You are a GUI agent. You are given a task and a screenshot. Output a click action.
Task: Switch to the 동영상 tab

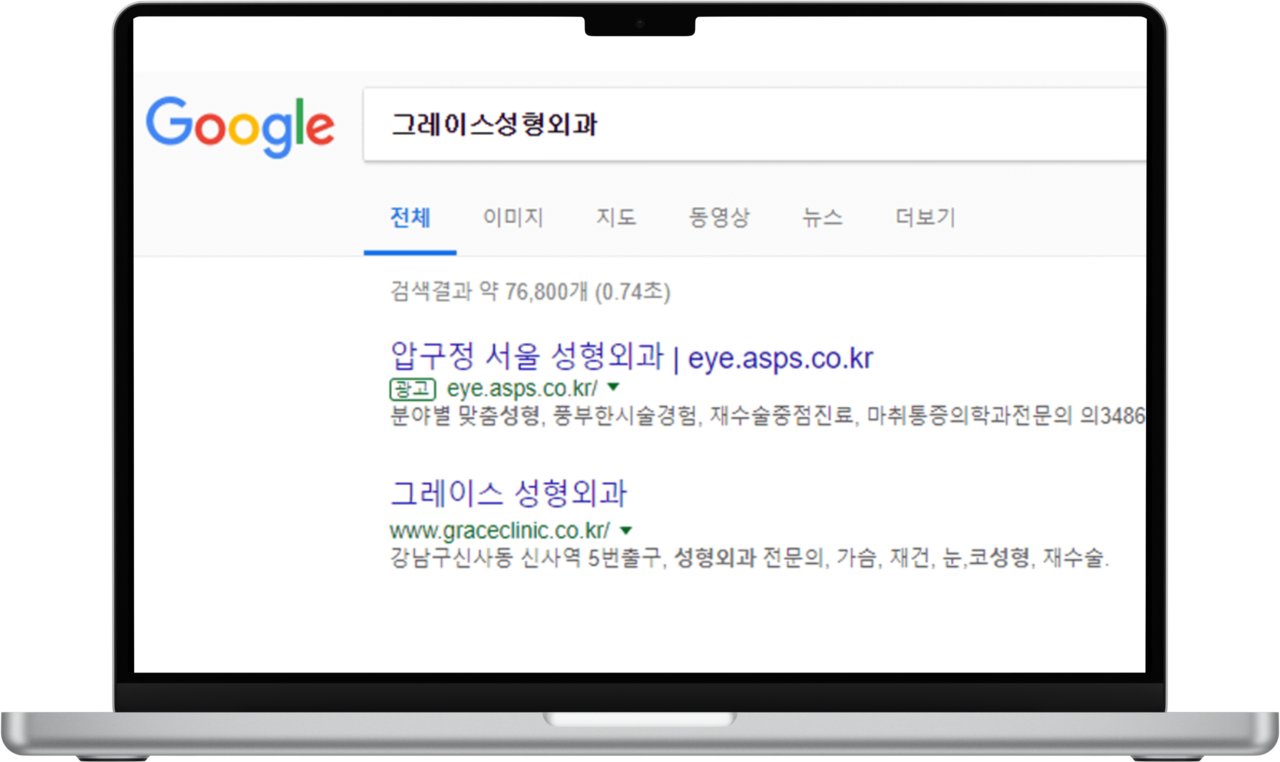point(719,218)
